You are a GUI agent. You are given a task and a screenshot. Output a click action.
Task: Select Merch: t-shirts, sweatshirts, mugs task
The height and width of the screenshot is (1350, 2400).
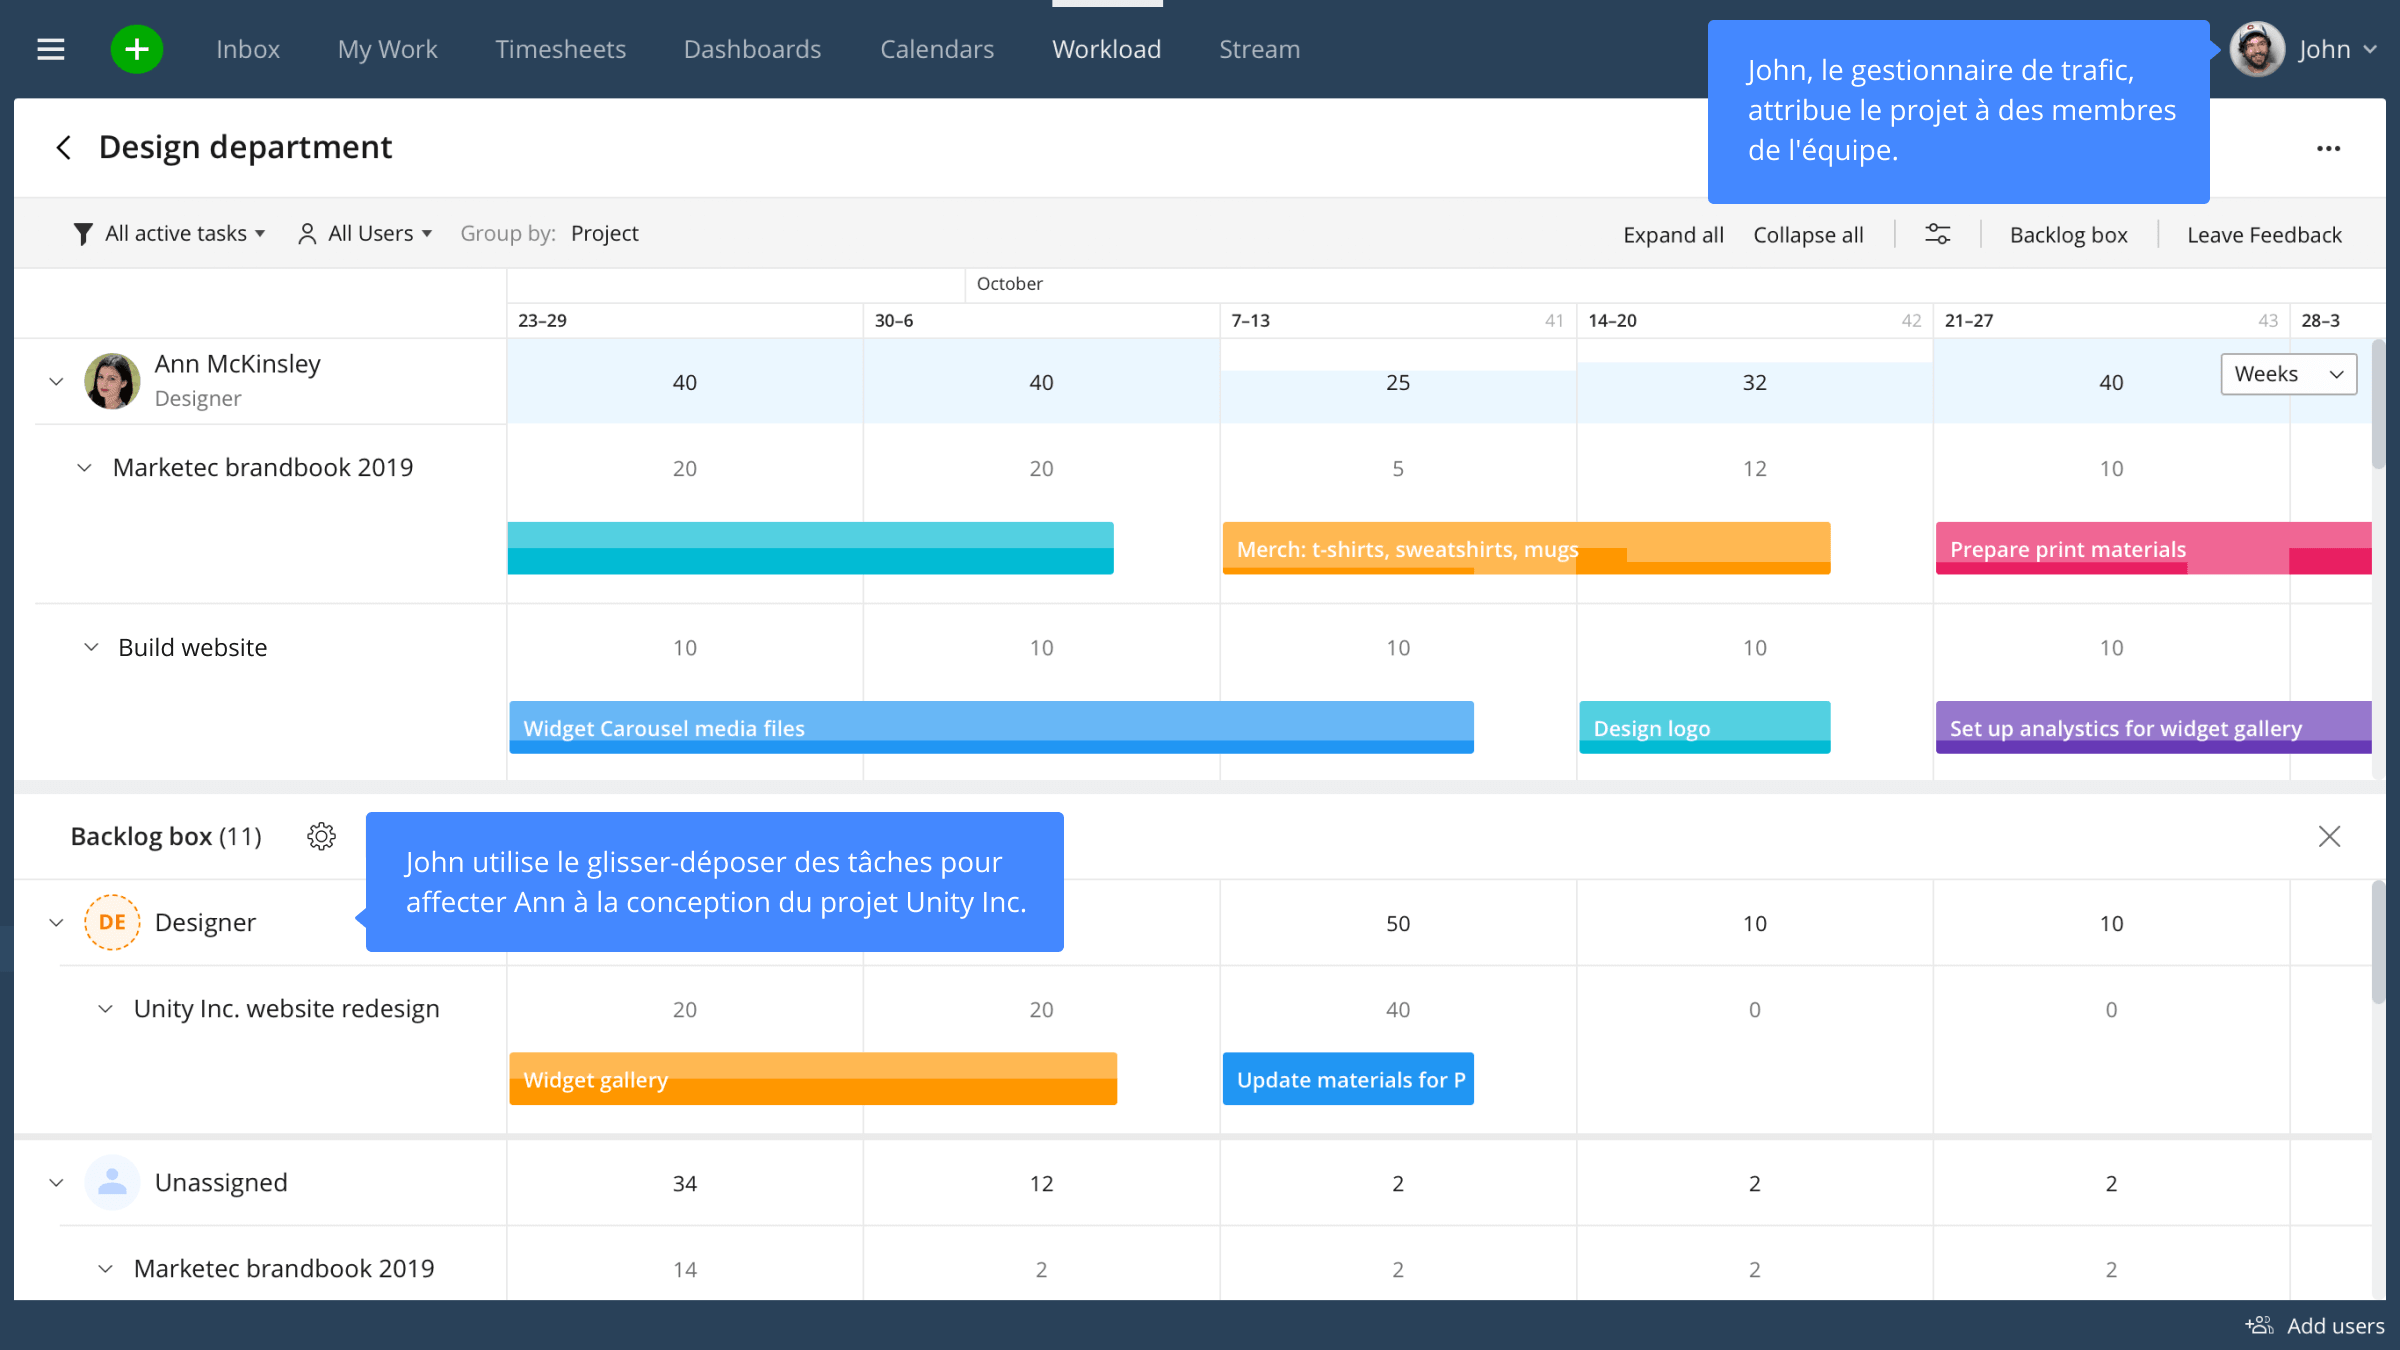click(x=1526, y=548)
